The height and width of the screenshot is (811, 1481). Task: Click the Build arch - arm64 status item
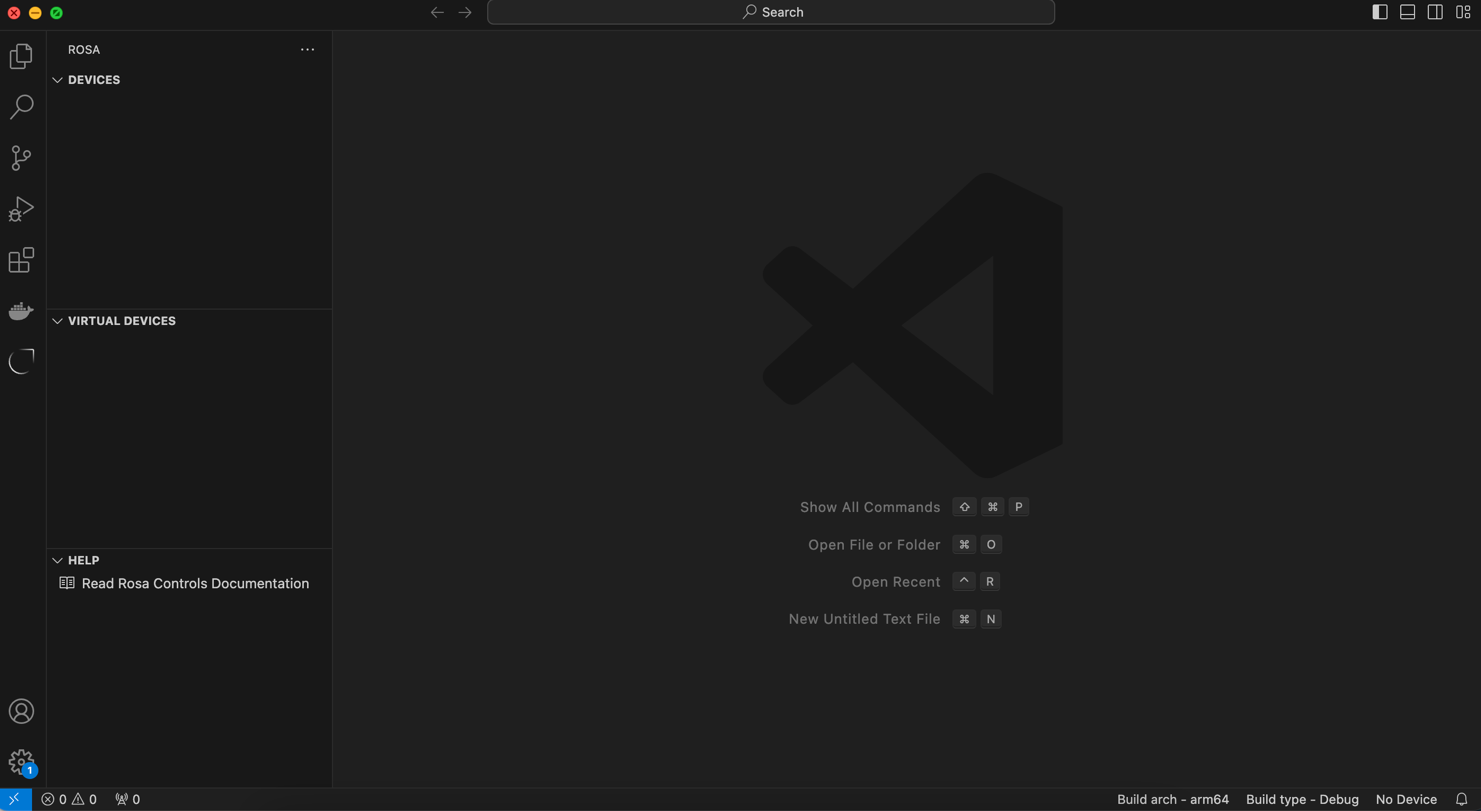coord(1172,799)
